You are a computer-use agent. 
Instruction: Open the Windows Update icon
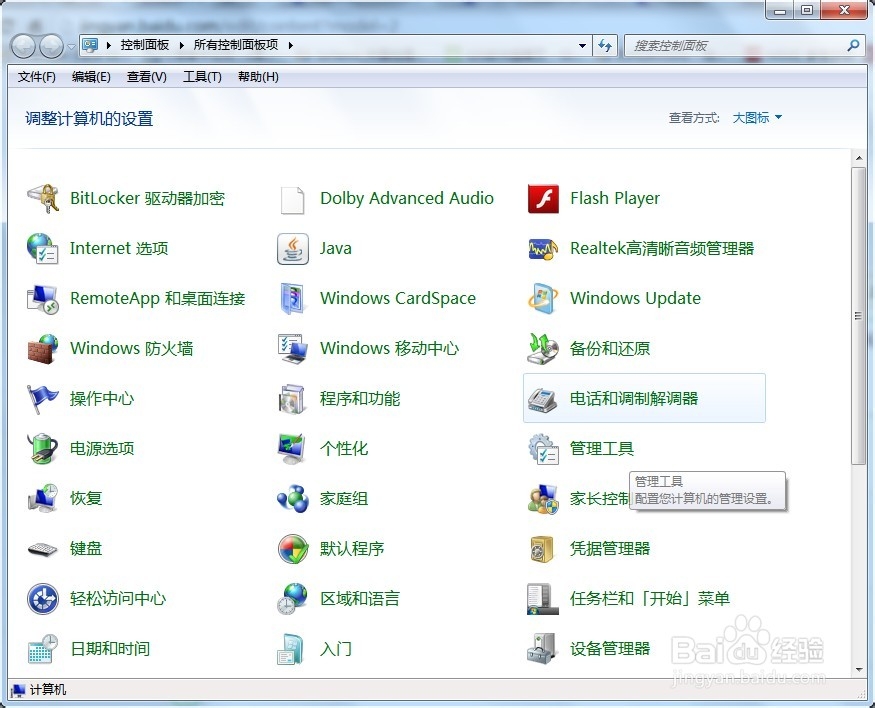pos(543,298)
